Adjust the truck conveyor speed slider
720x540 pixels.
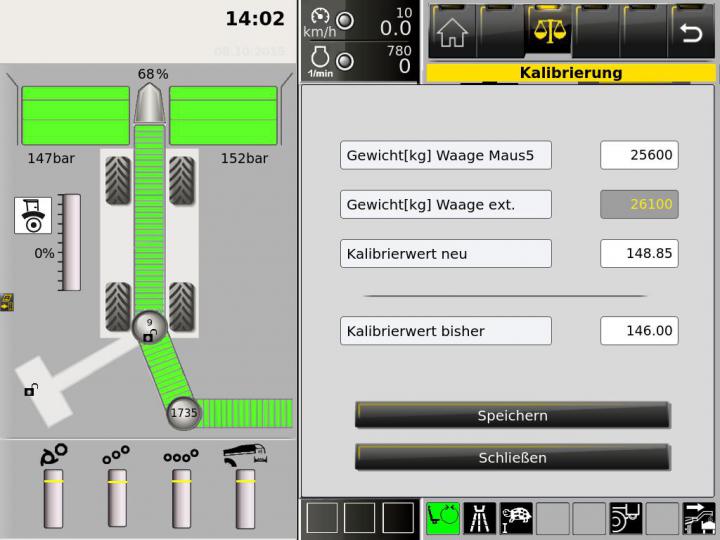tap(245, 497)
